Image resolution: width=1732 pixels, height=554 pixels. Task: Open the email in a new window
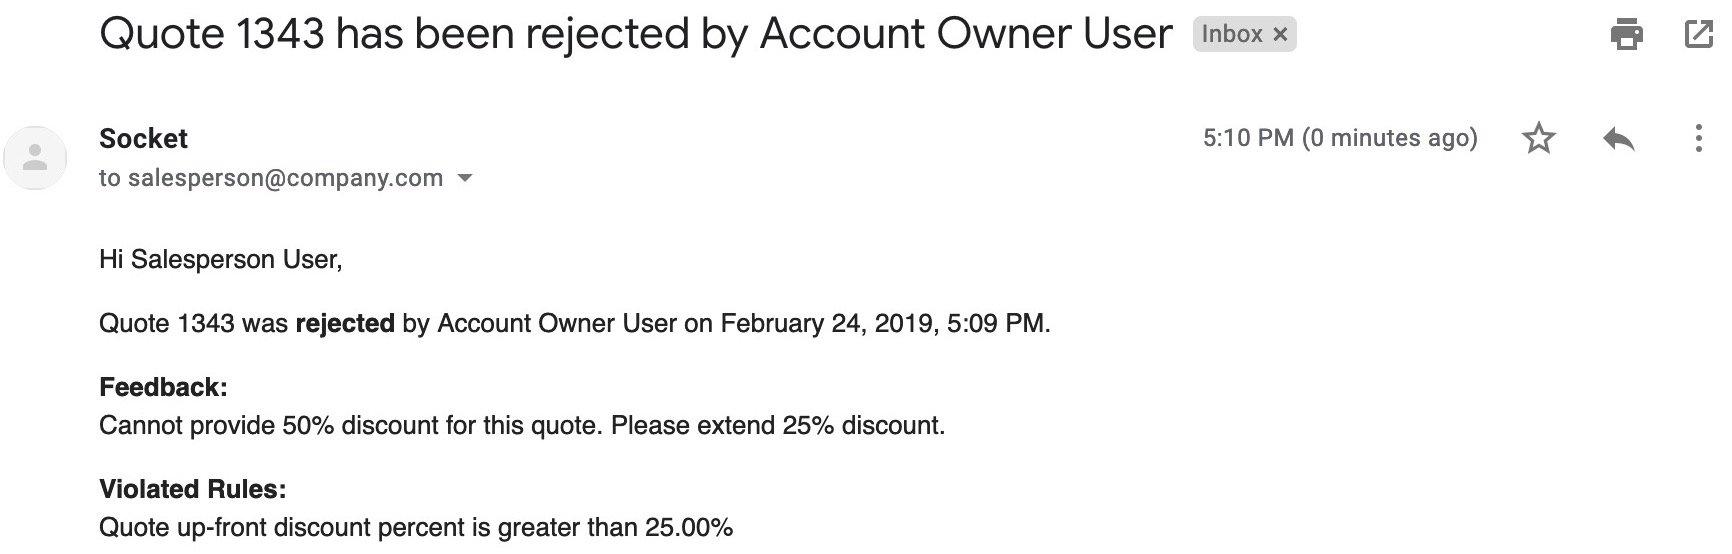click(x=1698, y=34)
